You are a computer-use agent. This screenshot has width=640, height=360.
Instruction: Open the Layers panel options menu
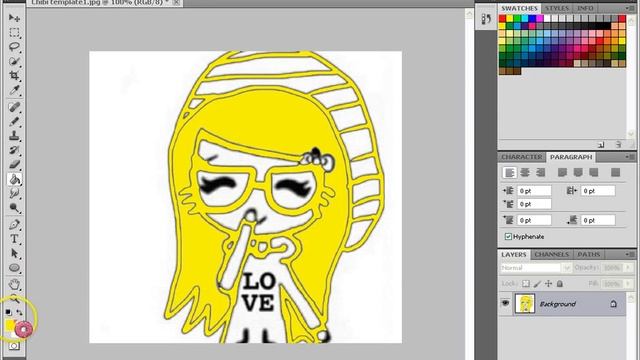630,254
